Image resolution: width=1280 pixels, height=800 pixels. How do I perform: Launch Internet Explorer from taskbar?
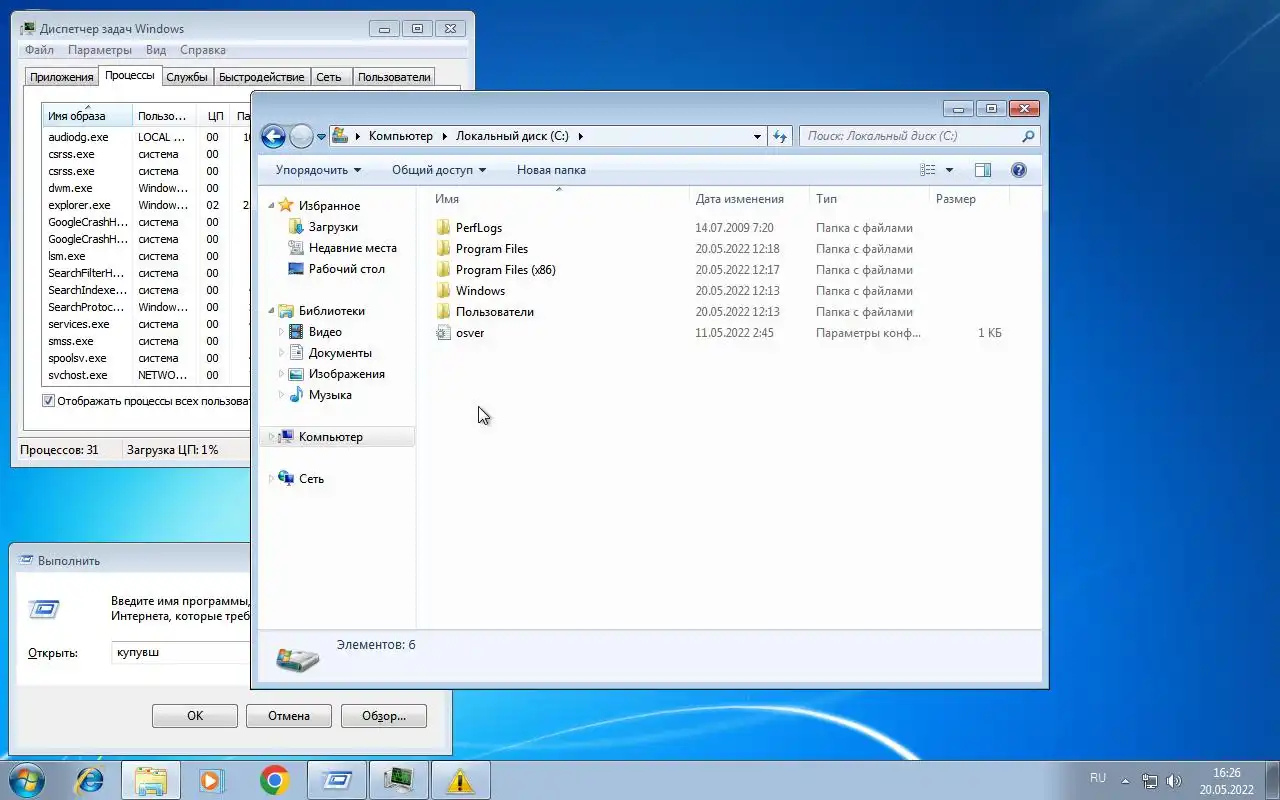(x=89, y=780)
